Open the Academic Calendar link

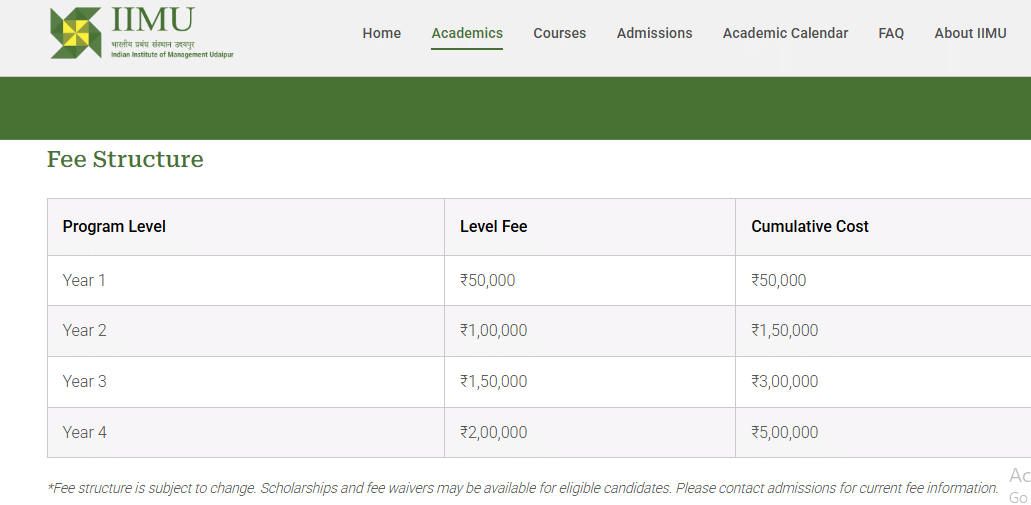coord(785,33)
